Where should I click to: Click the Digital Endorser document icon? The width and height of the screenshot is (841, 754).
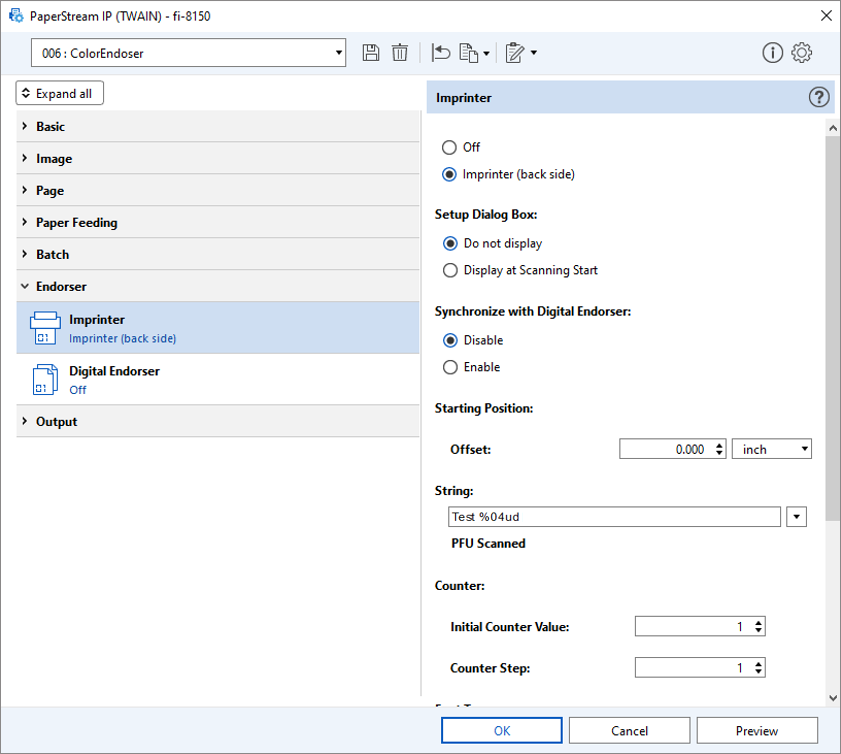click(x=45, y=379)
